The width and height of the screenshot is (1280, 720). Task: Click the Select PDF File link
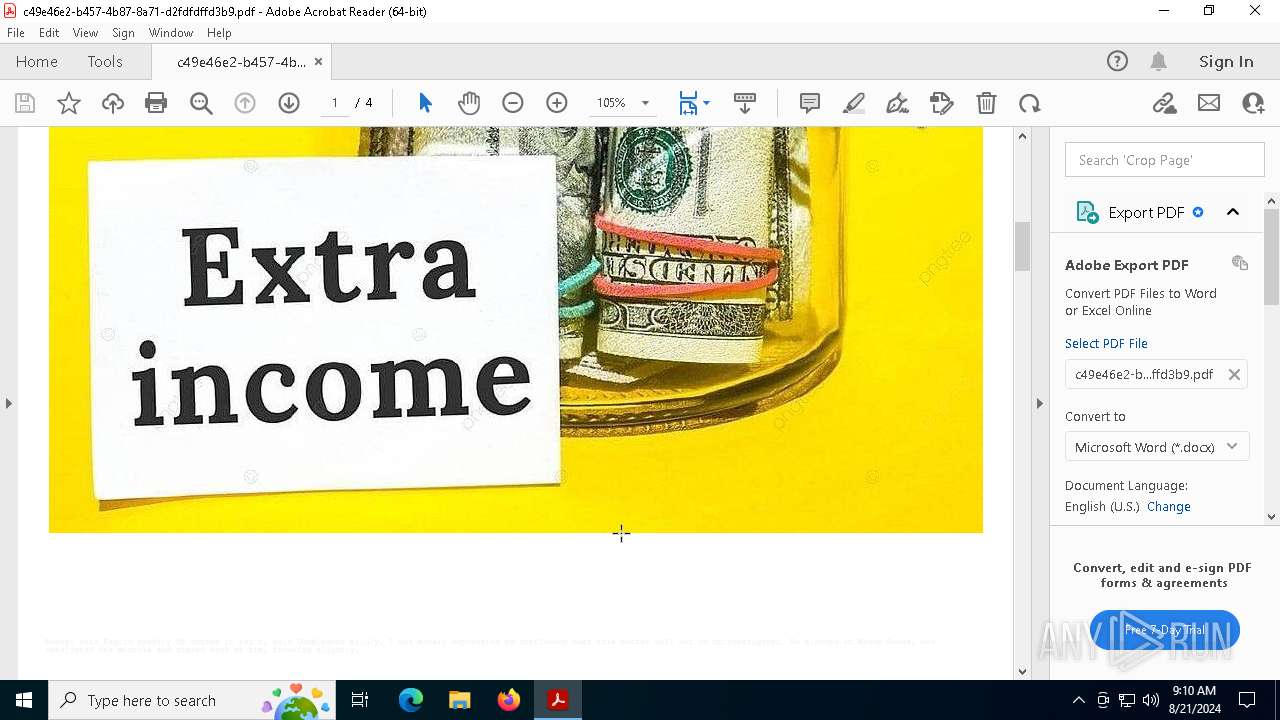(x=1106, y=343)
